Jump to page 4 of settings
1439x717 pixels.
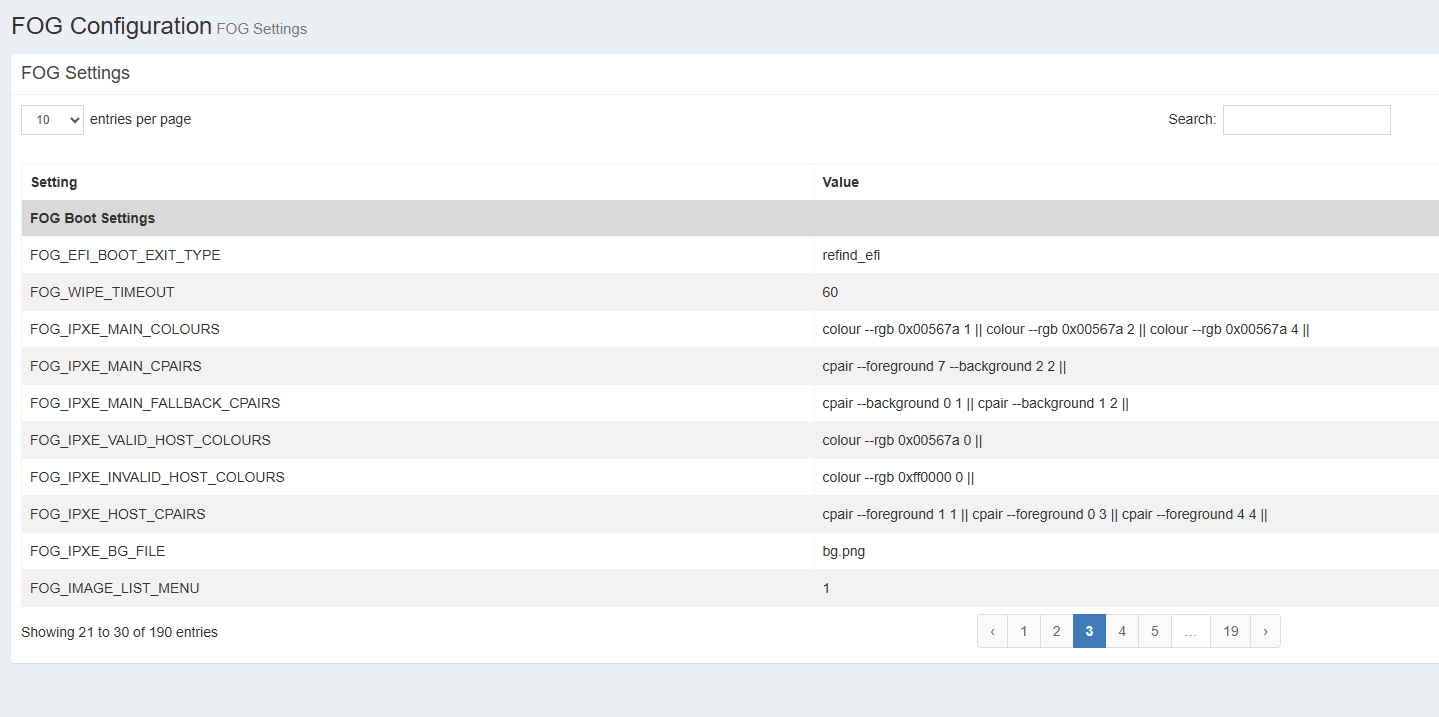click(1122, 631)
